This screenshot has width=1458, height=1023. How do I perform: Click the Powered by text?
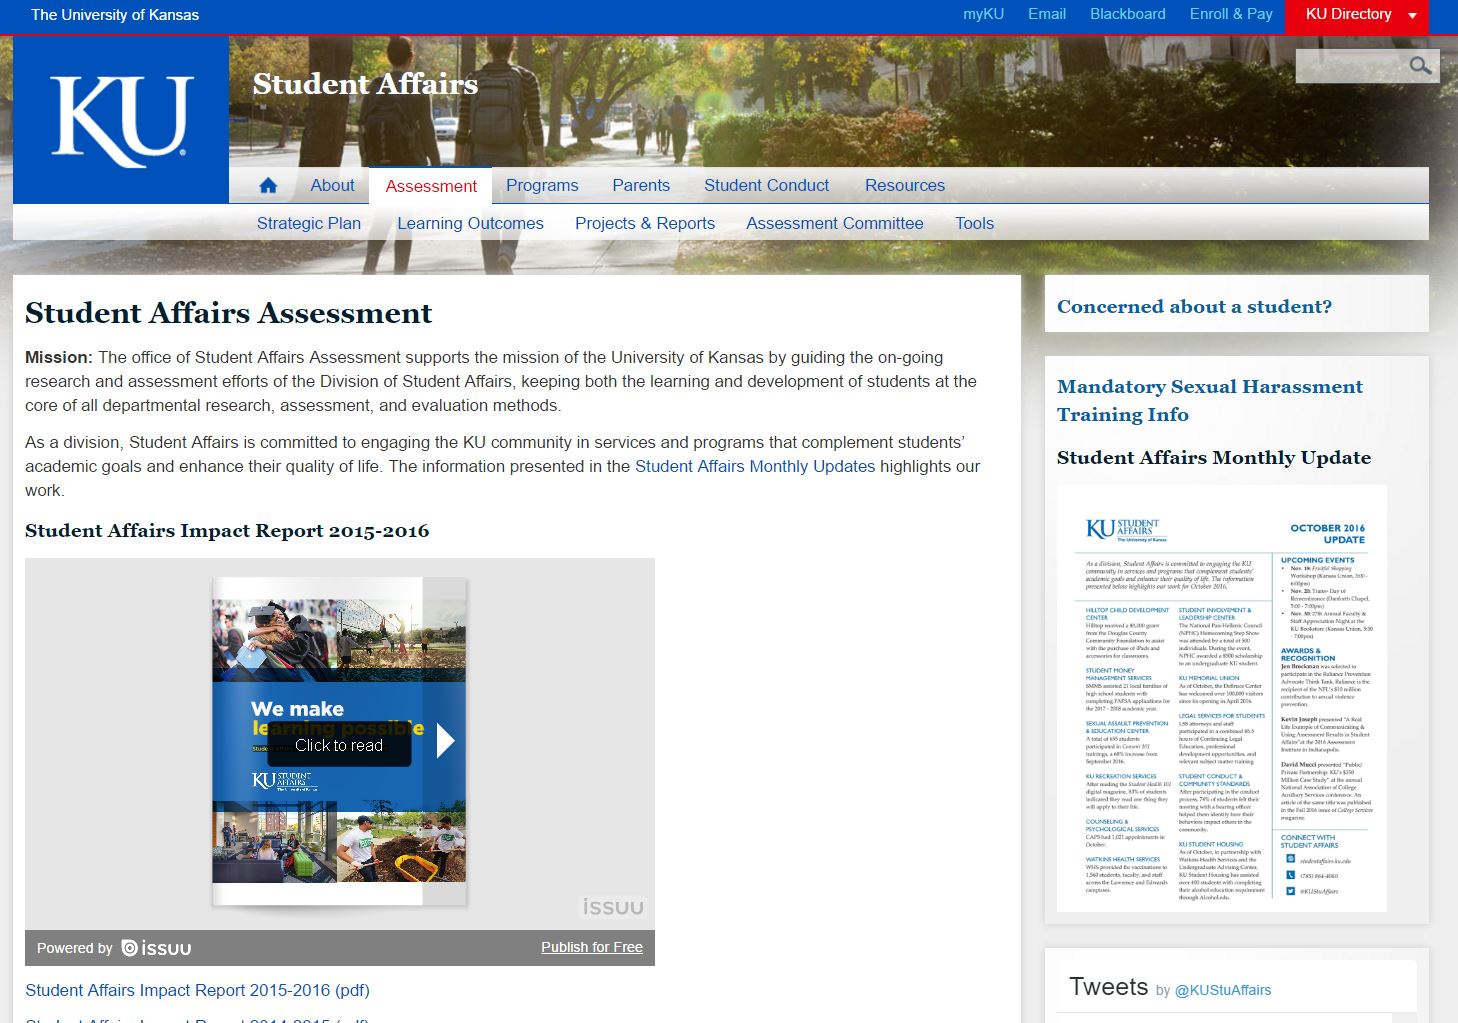click(75, 949)
